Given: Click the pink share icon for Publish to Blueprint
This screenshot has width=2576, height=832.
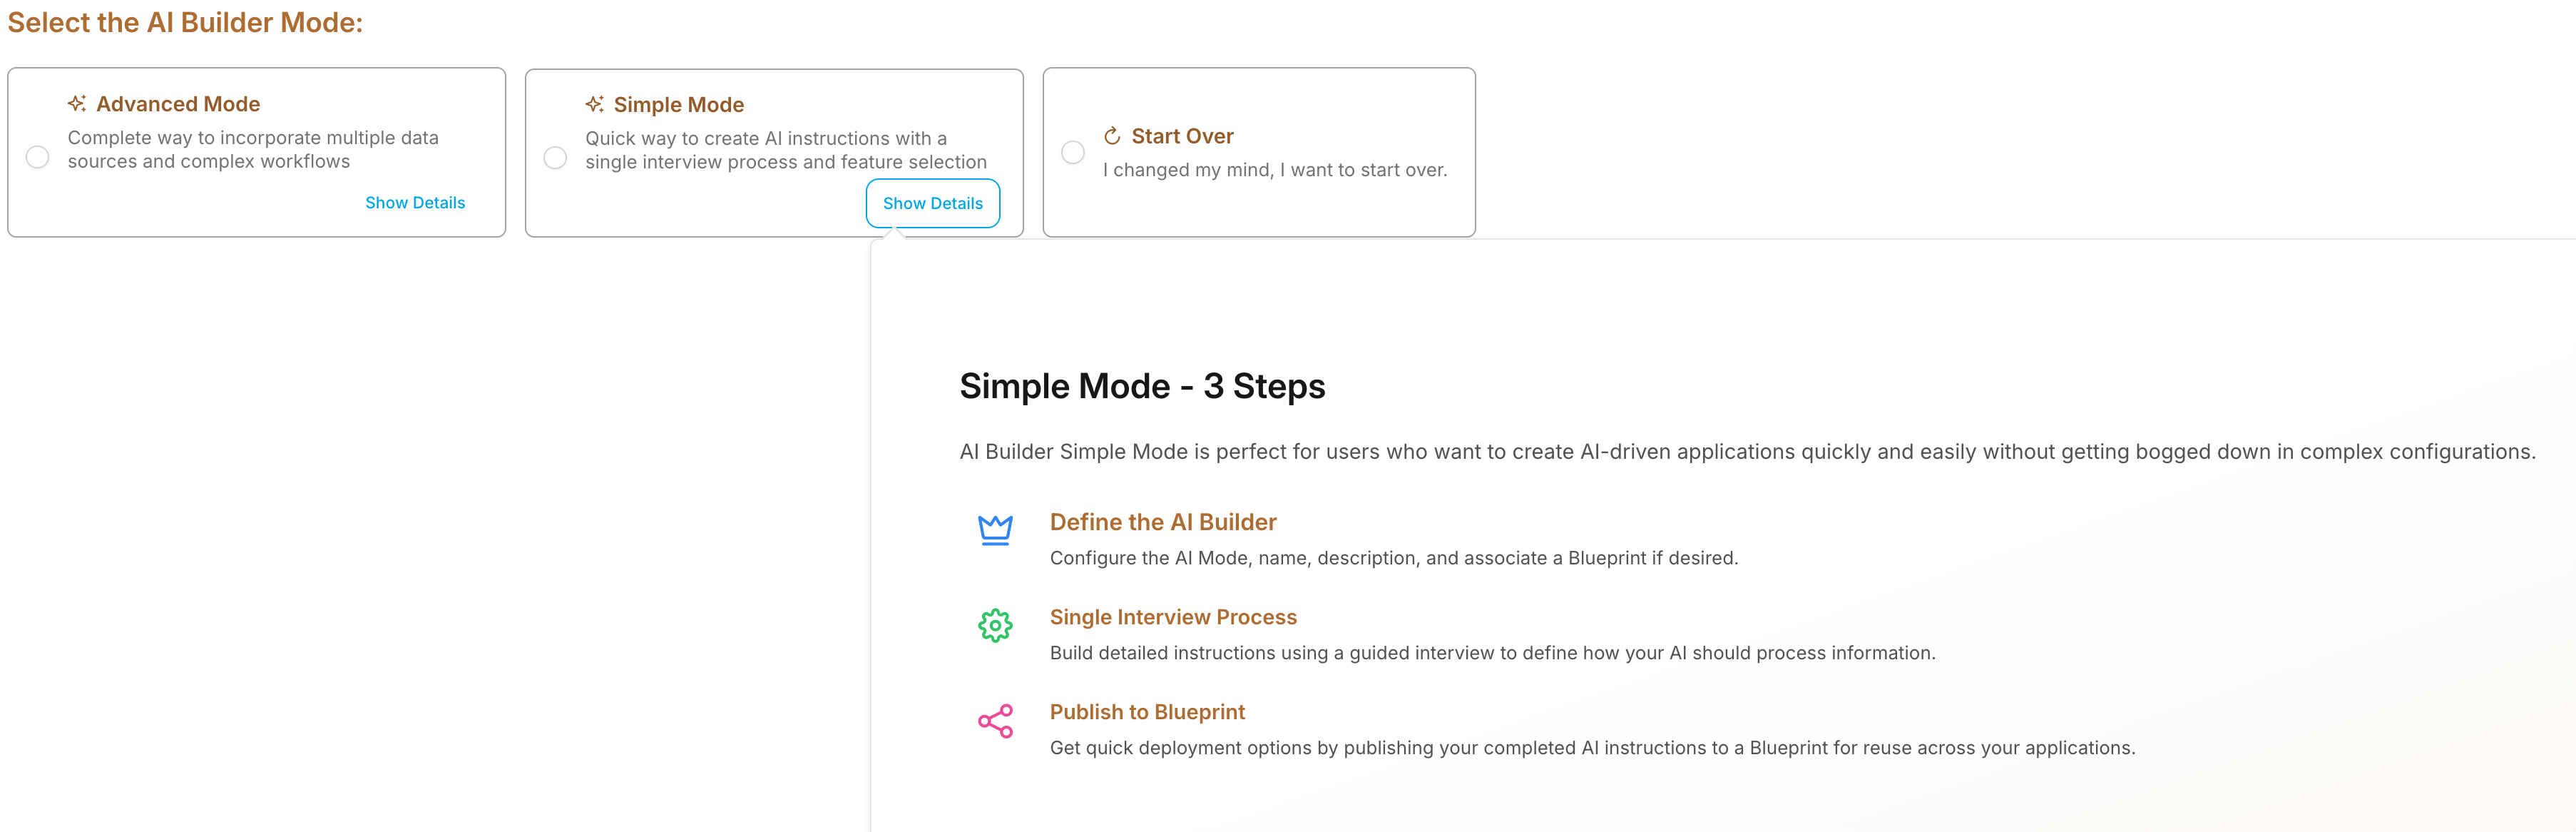Looking at the screenshot, I should click(x=995, y=720).
